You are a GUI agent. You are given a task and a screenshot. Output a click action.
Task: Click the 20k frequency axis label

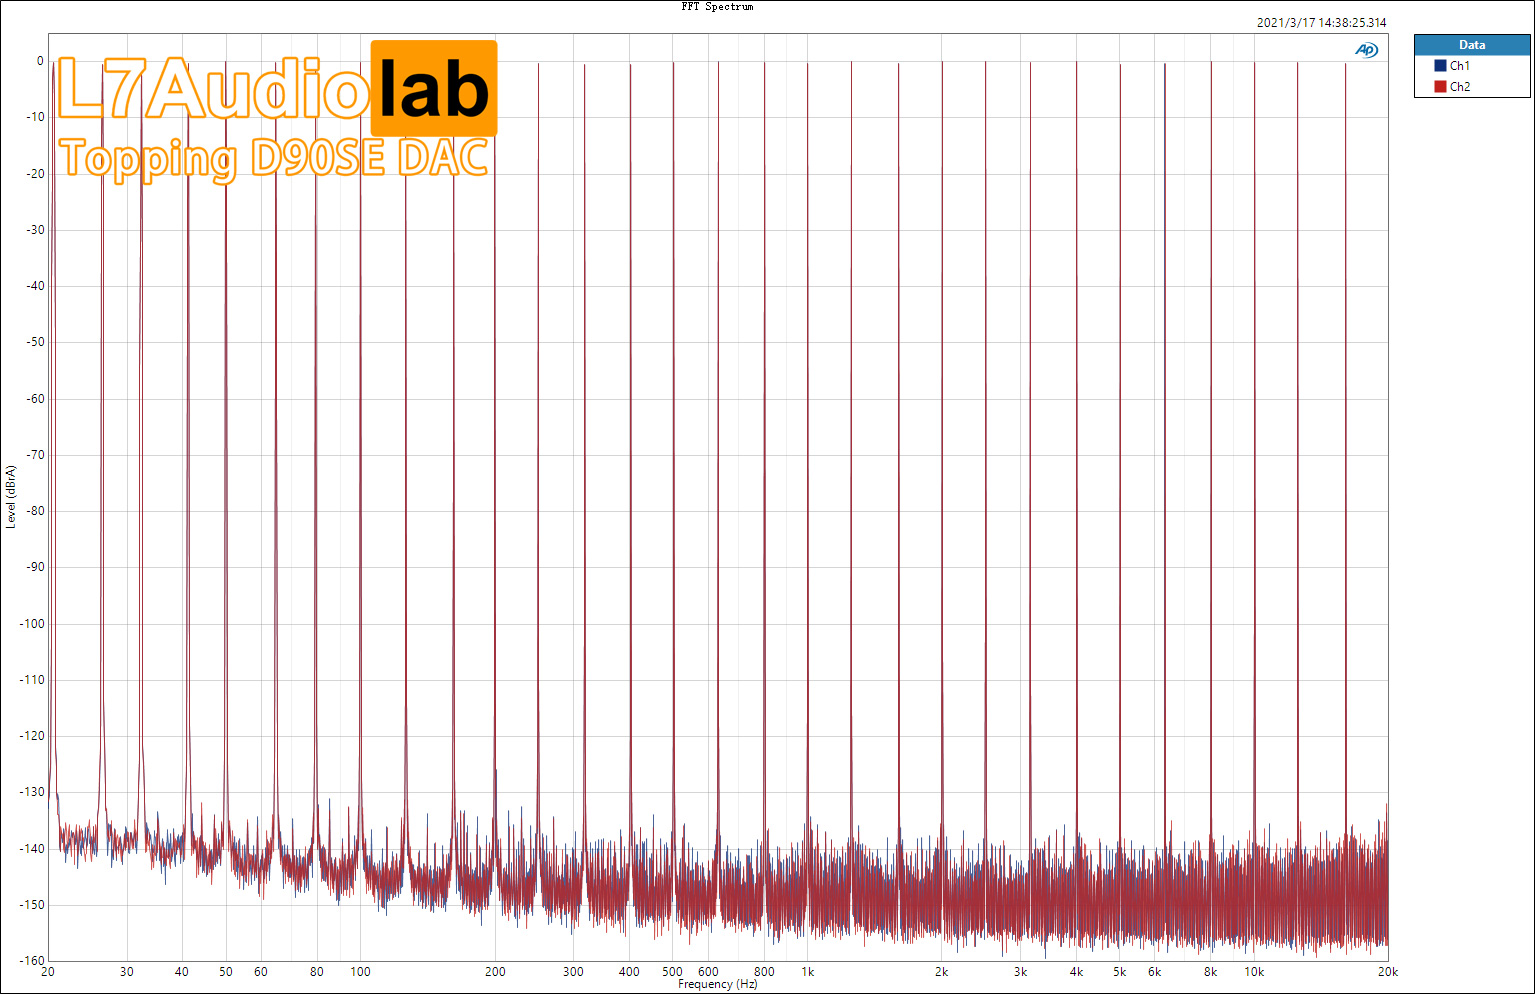click(1387, 971)
